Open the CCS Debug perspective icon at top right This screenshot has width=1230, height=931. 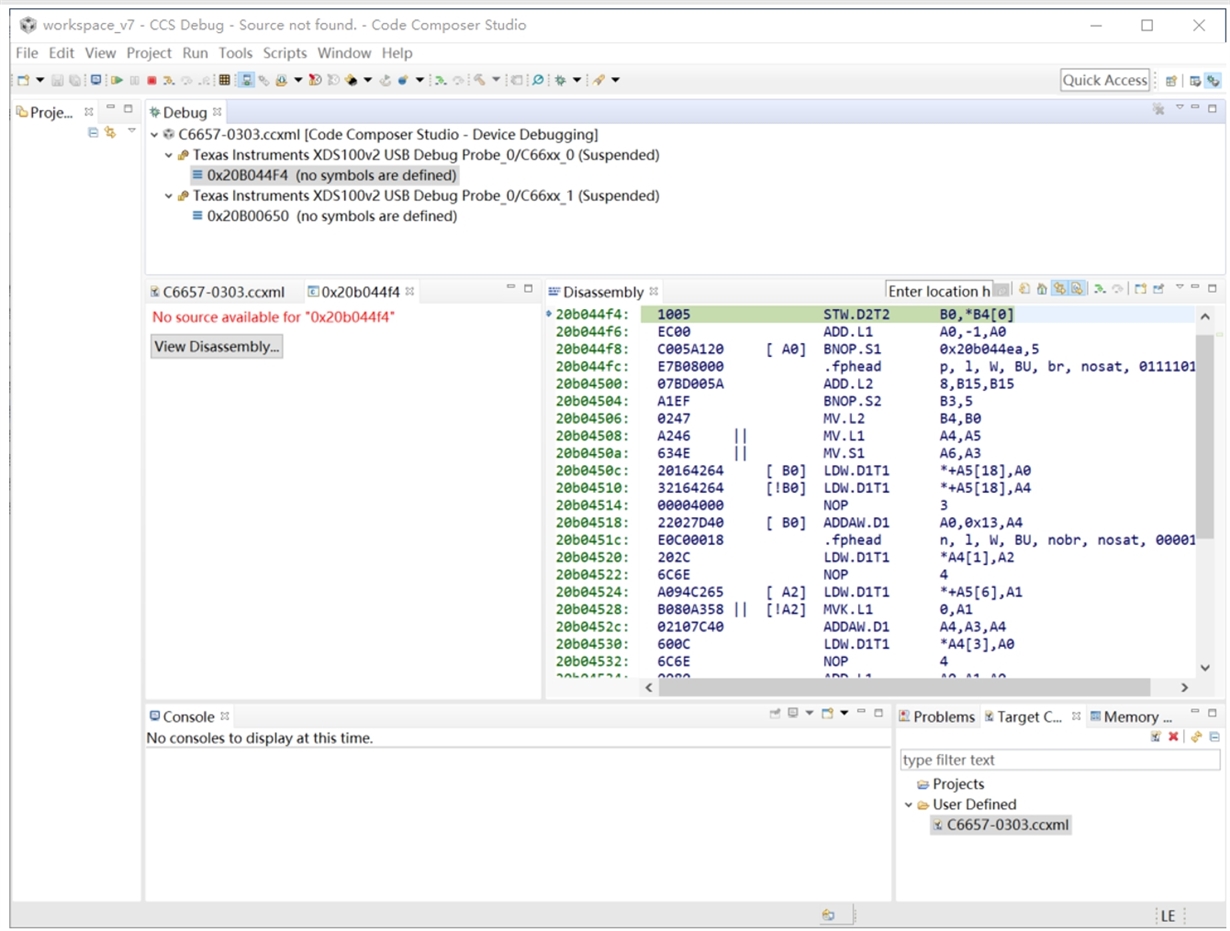1213,81
